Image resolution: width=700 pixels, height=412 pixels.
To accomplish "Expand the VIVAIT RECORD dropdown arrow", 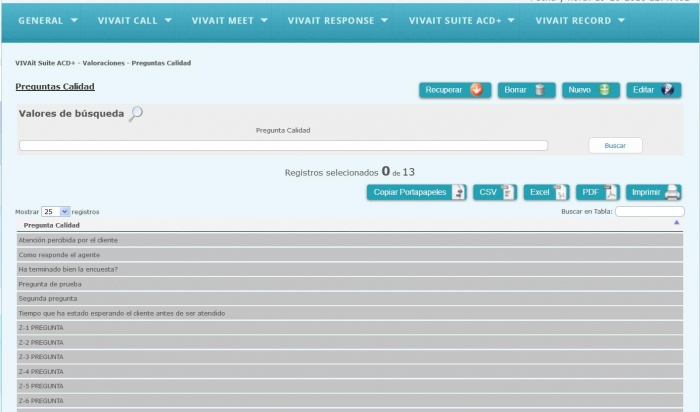I will [621, 20].
